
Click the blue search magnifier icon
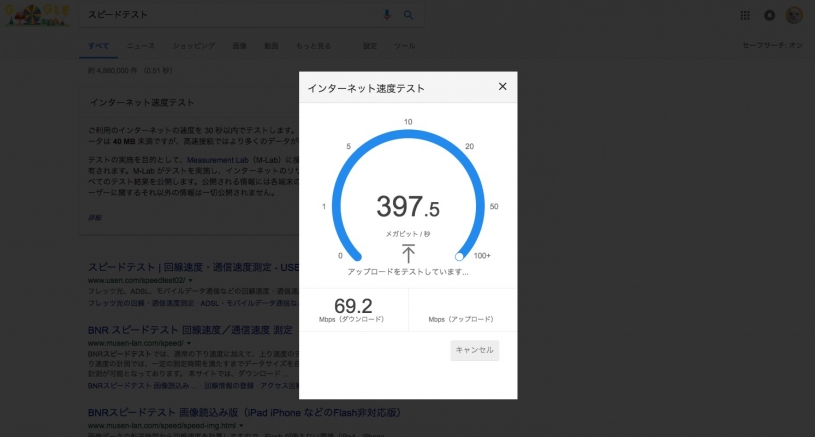click(x=409, y=15)
